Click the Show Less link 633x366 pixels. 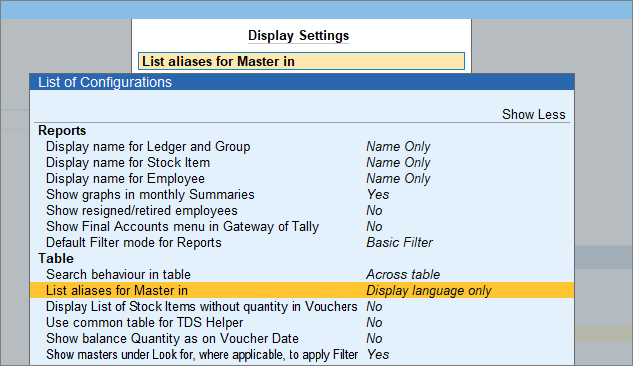coord(533,115)
